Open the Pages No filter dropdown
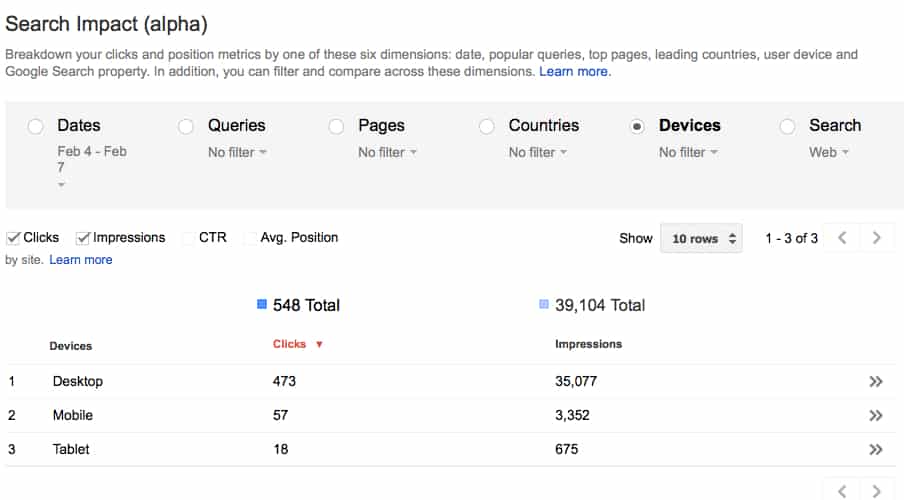904x500 pixels. click(387, 152)
